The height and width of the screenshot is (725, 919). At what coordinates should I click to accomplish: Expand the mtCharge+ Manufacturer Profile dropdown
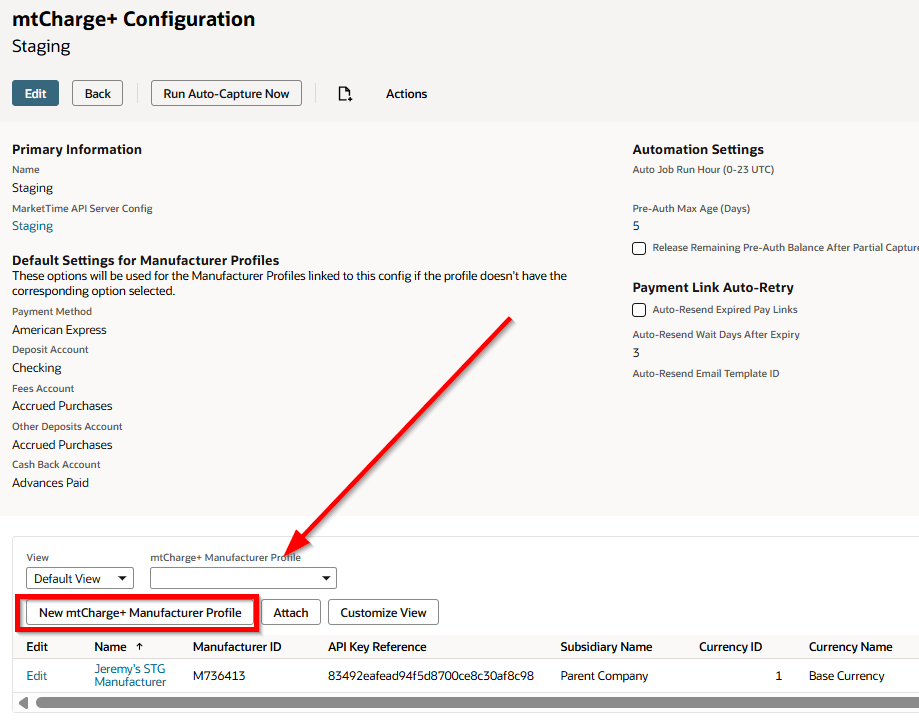tap(243, 578)
